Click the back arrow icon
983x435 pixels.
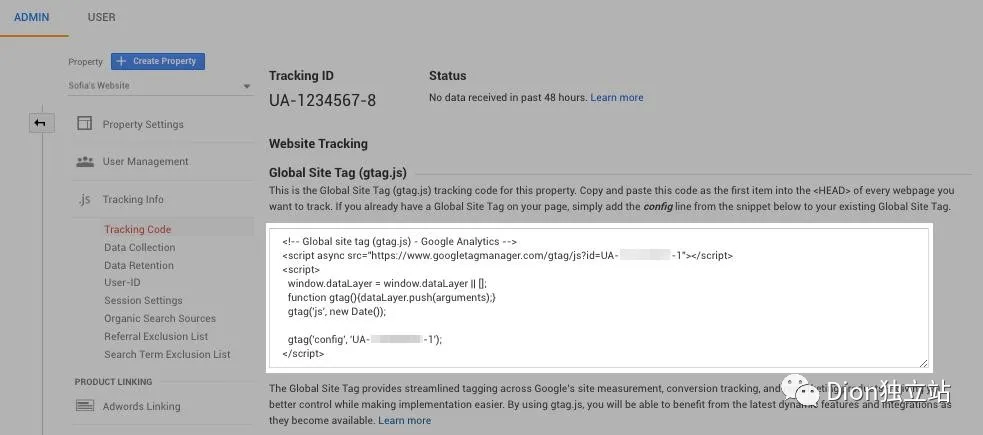pyautogui.click(x=40, y=123)
